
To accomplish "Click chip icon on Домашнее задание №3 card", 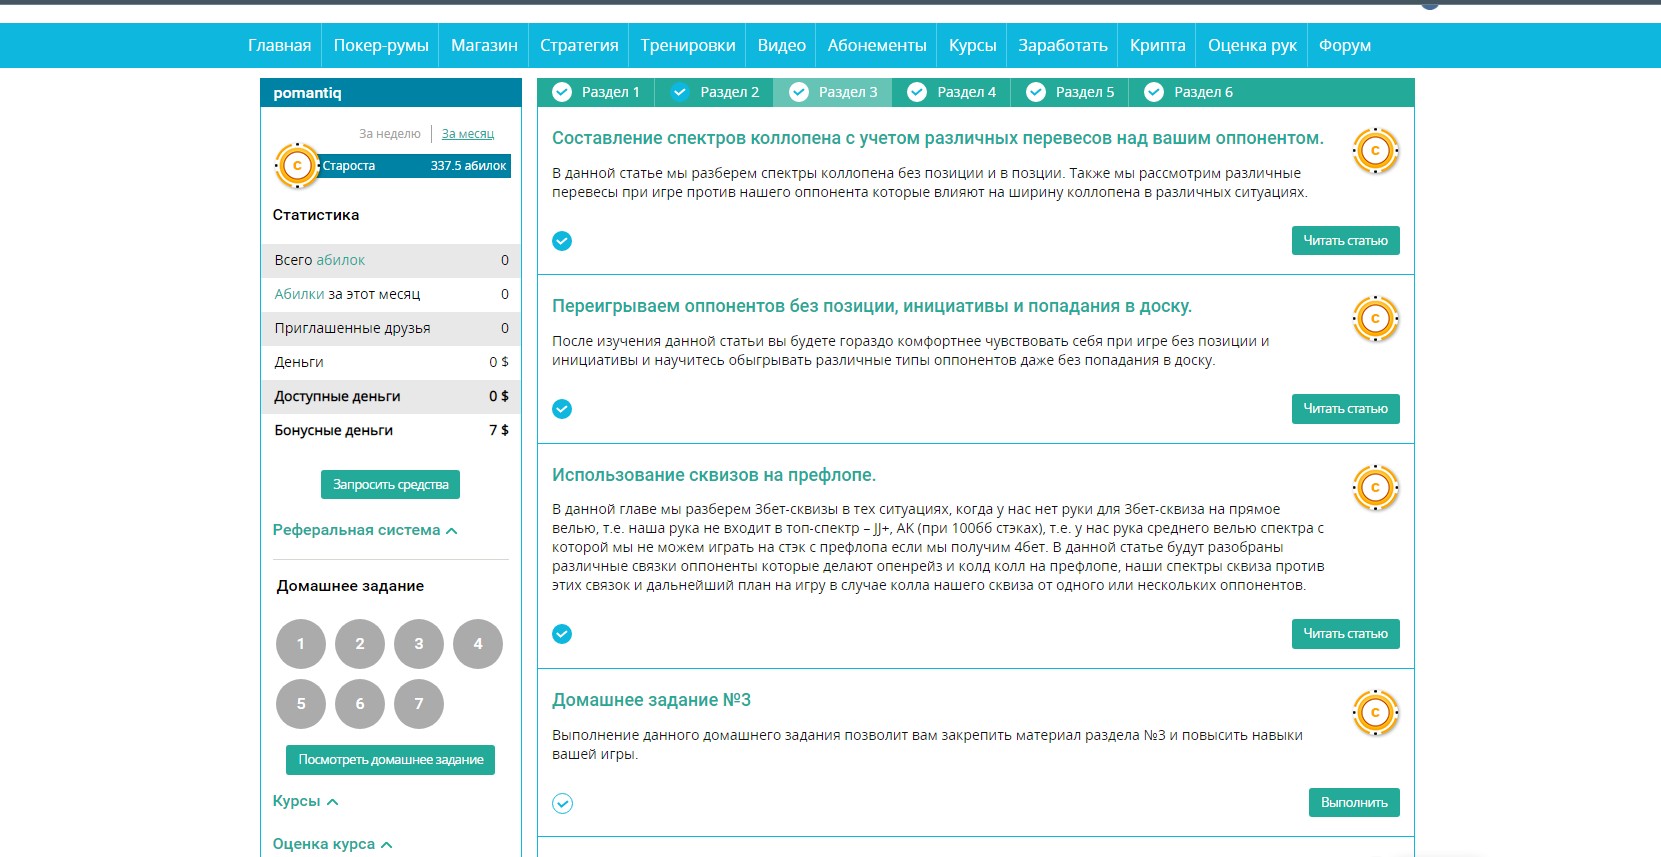I will tap(1375, 713).
